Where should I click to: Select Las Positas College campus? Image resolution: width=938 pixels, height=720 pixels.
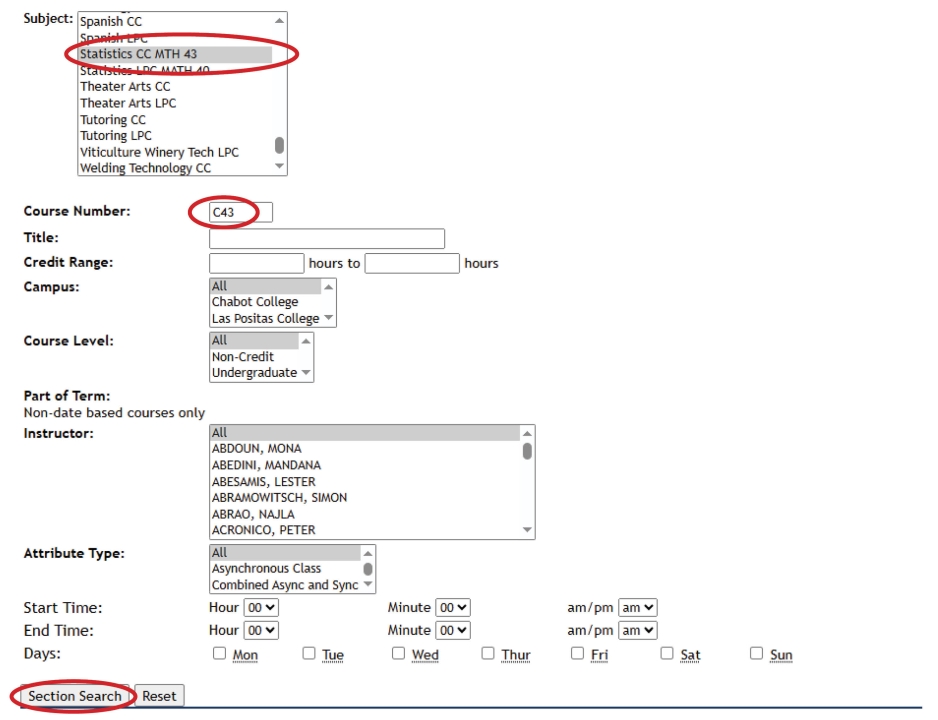point(266,318)
